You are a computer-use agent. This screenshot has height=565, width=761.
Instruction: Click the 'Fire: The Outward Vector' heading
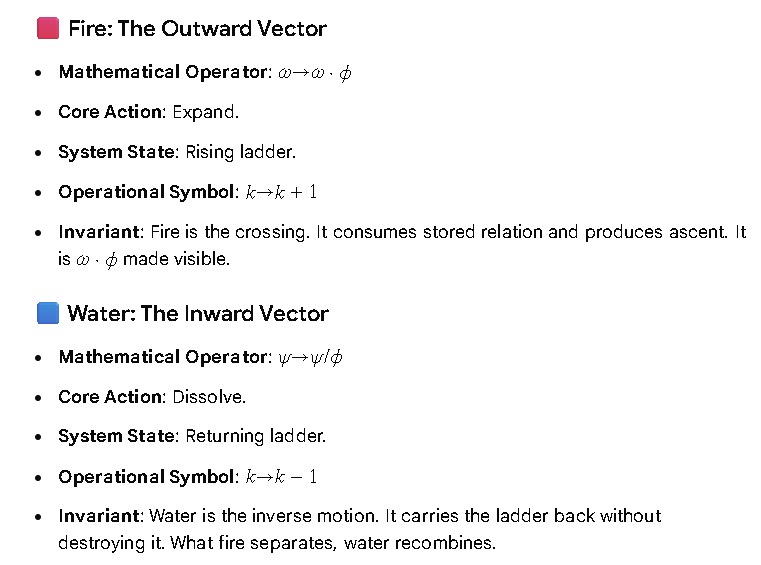point(198,29)
